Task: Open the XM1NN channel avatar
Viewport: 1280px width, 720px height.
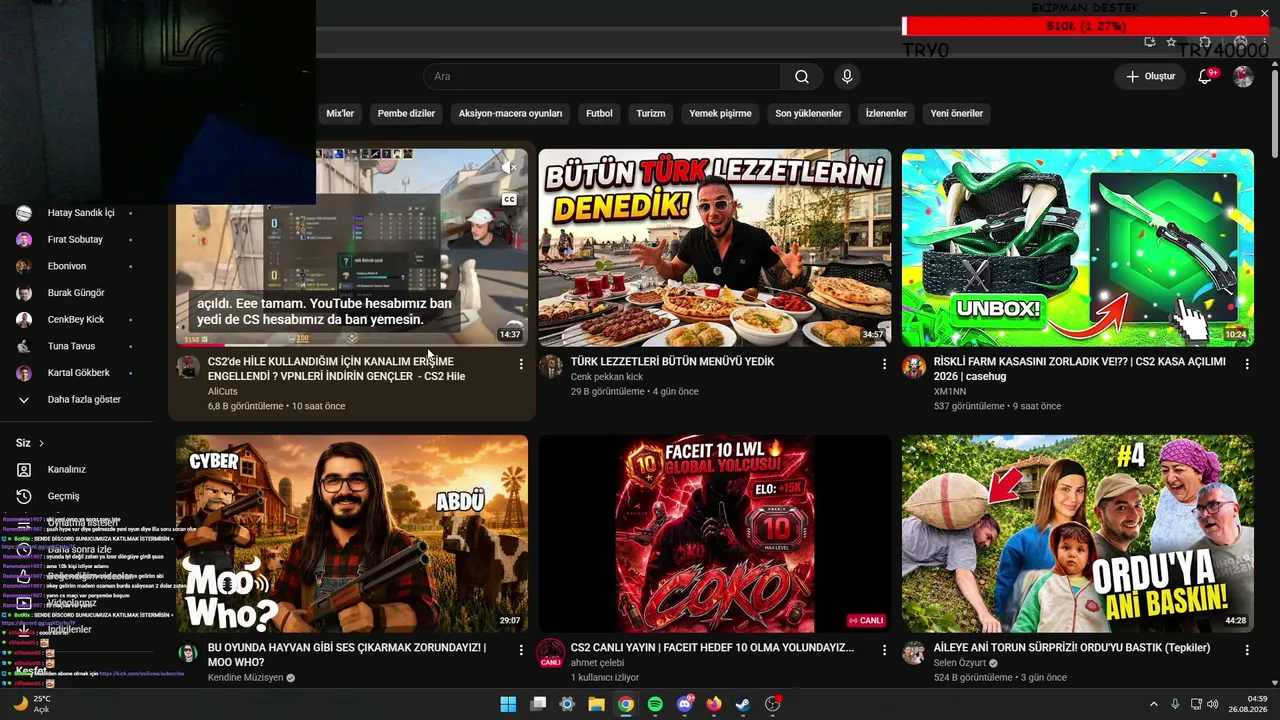Action: [914, 366]
